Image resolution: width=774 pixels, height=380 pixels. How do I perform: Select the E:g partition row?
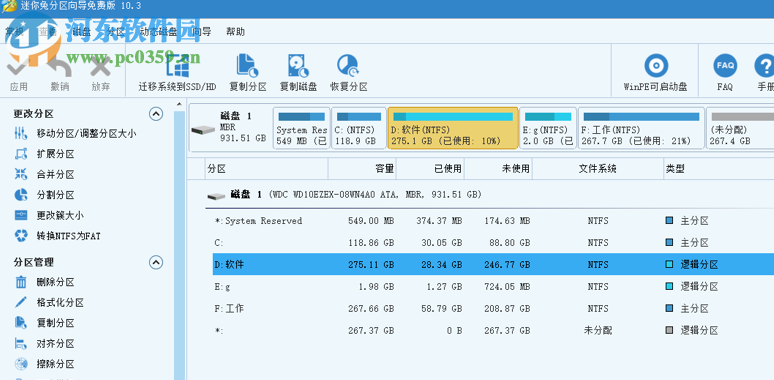point(493,286)
